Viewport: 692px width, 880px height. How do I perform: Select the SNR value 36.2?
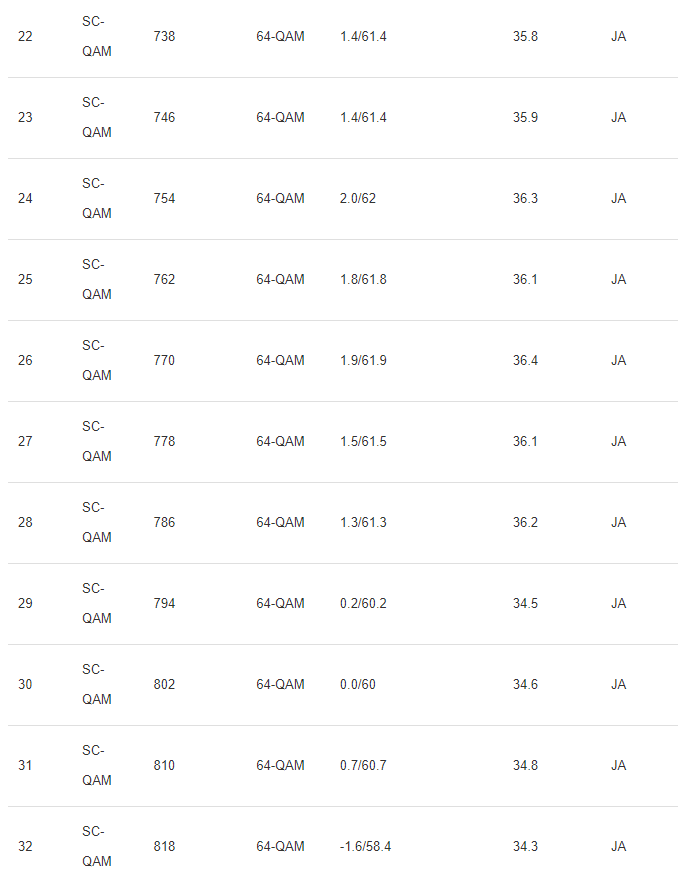click(x=525, y=523)
